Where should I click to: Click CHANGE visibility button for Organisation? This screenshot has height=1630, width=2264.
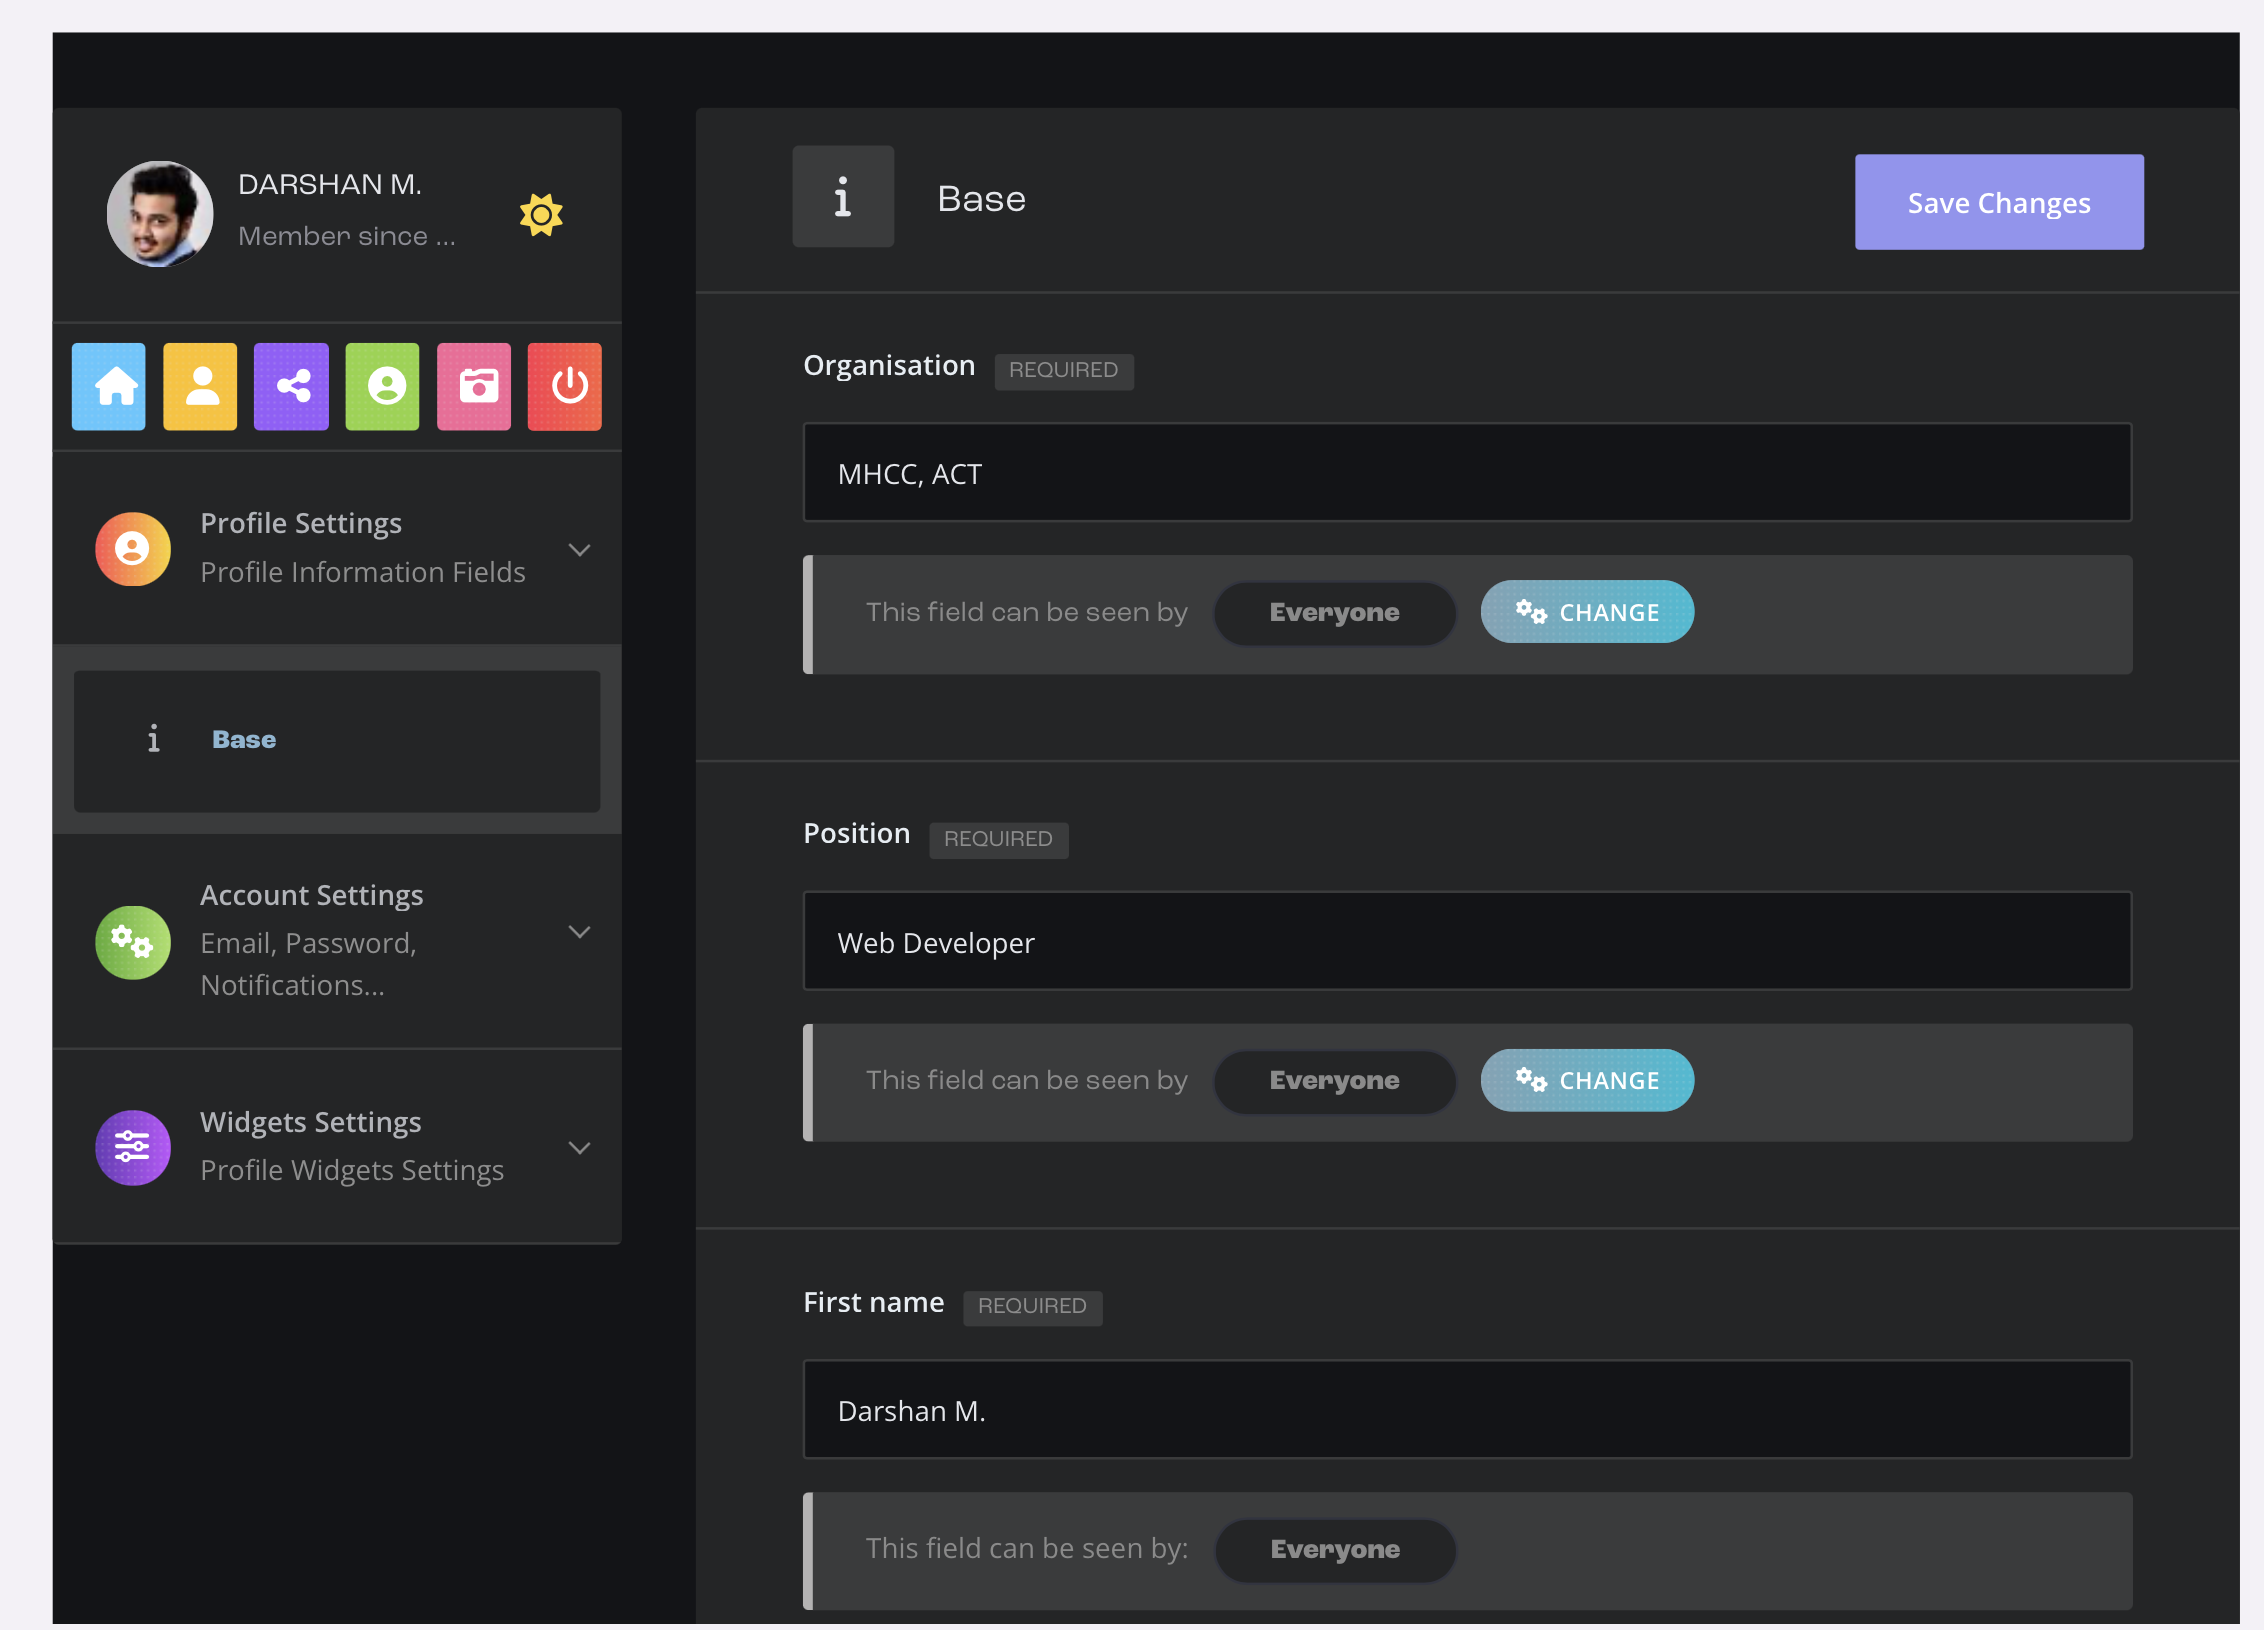1587,612
